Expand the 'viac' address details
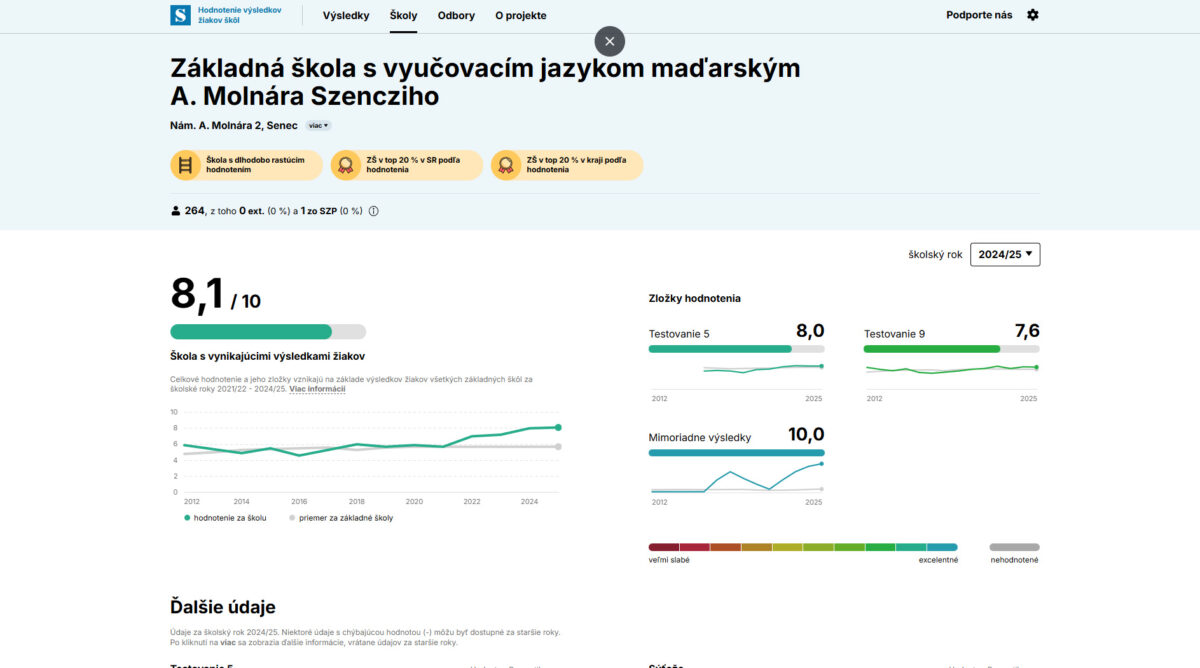The width and height of the screenshot is (1200, 668). click(318, 126)
